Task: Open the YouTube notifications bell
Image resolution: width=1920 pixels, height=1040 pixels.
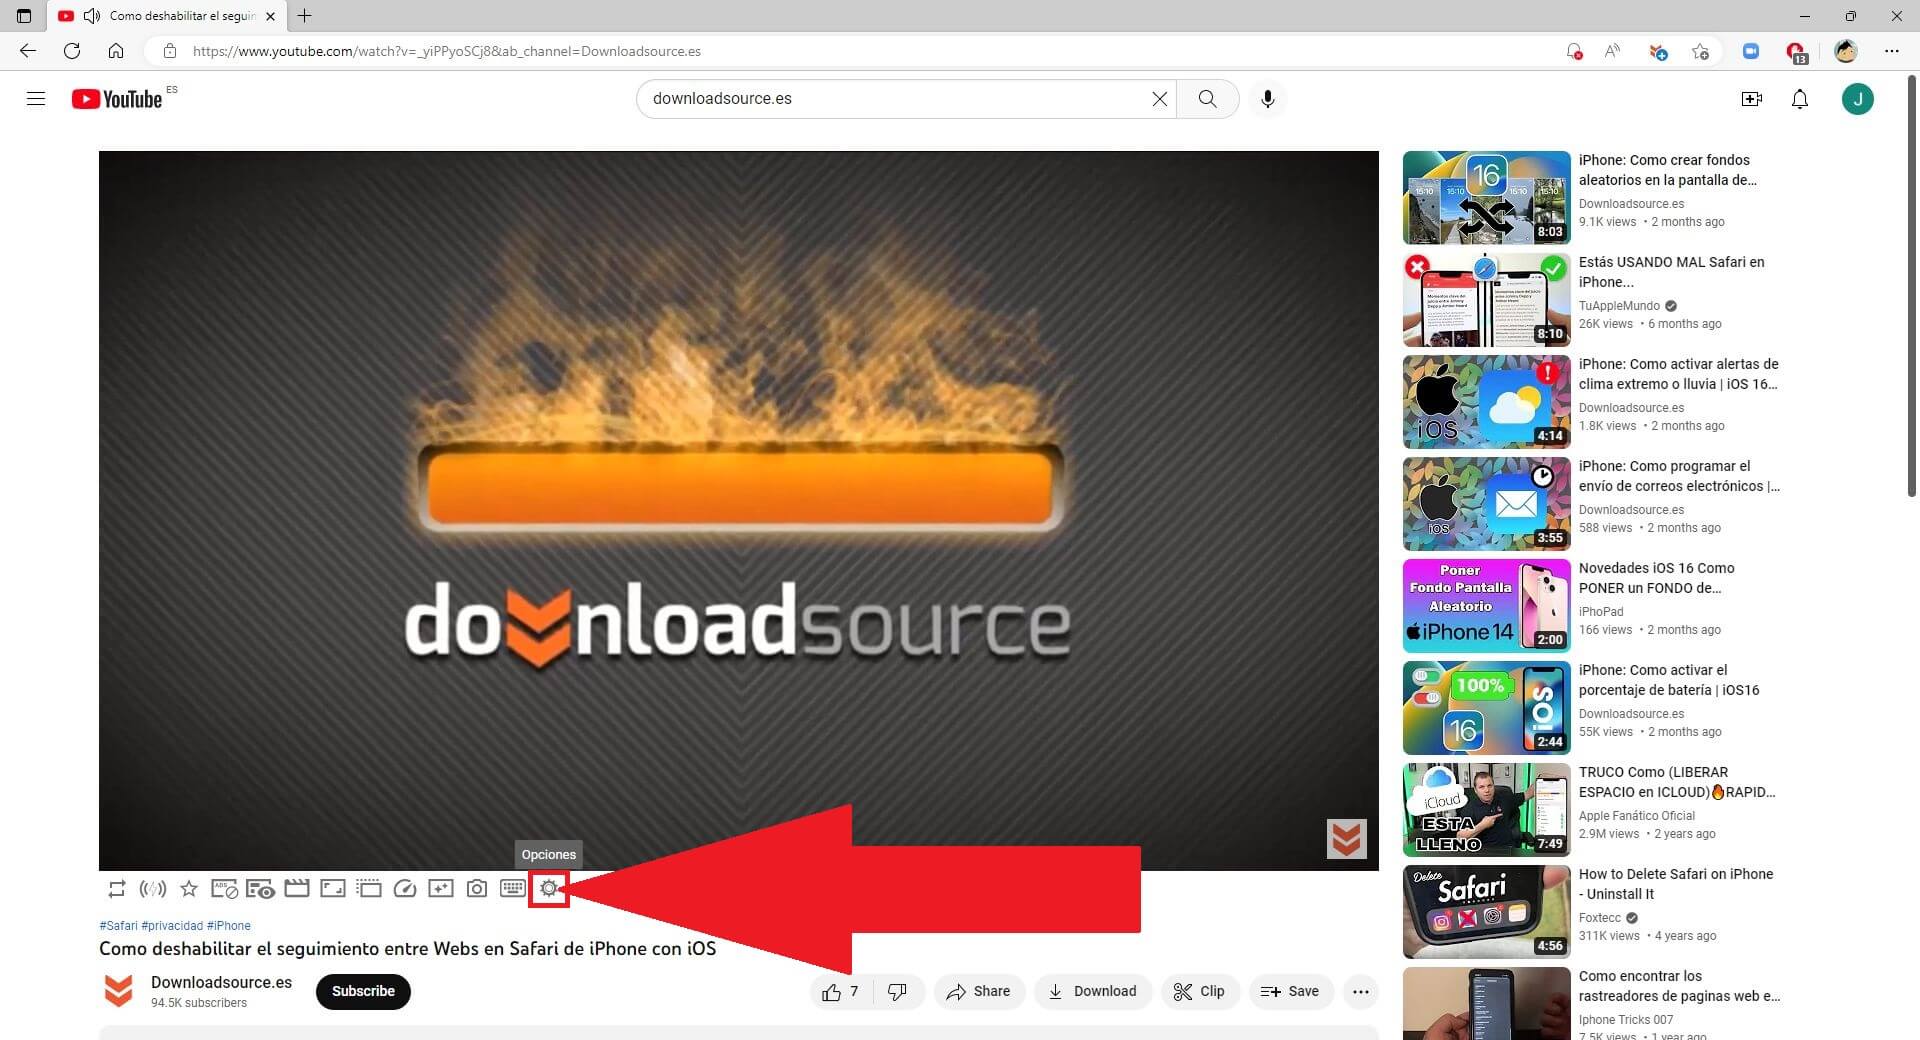Action: coord(1800,99)
